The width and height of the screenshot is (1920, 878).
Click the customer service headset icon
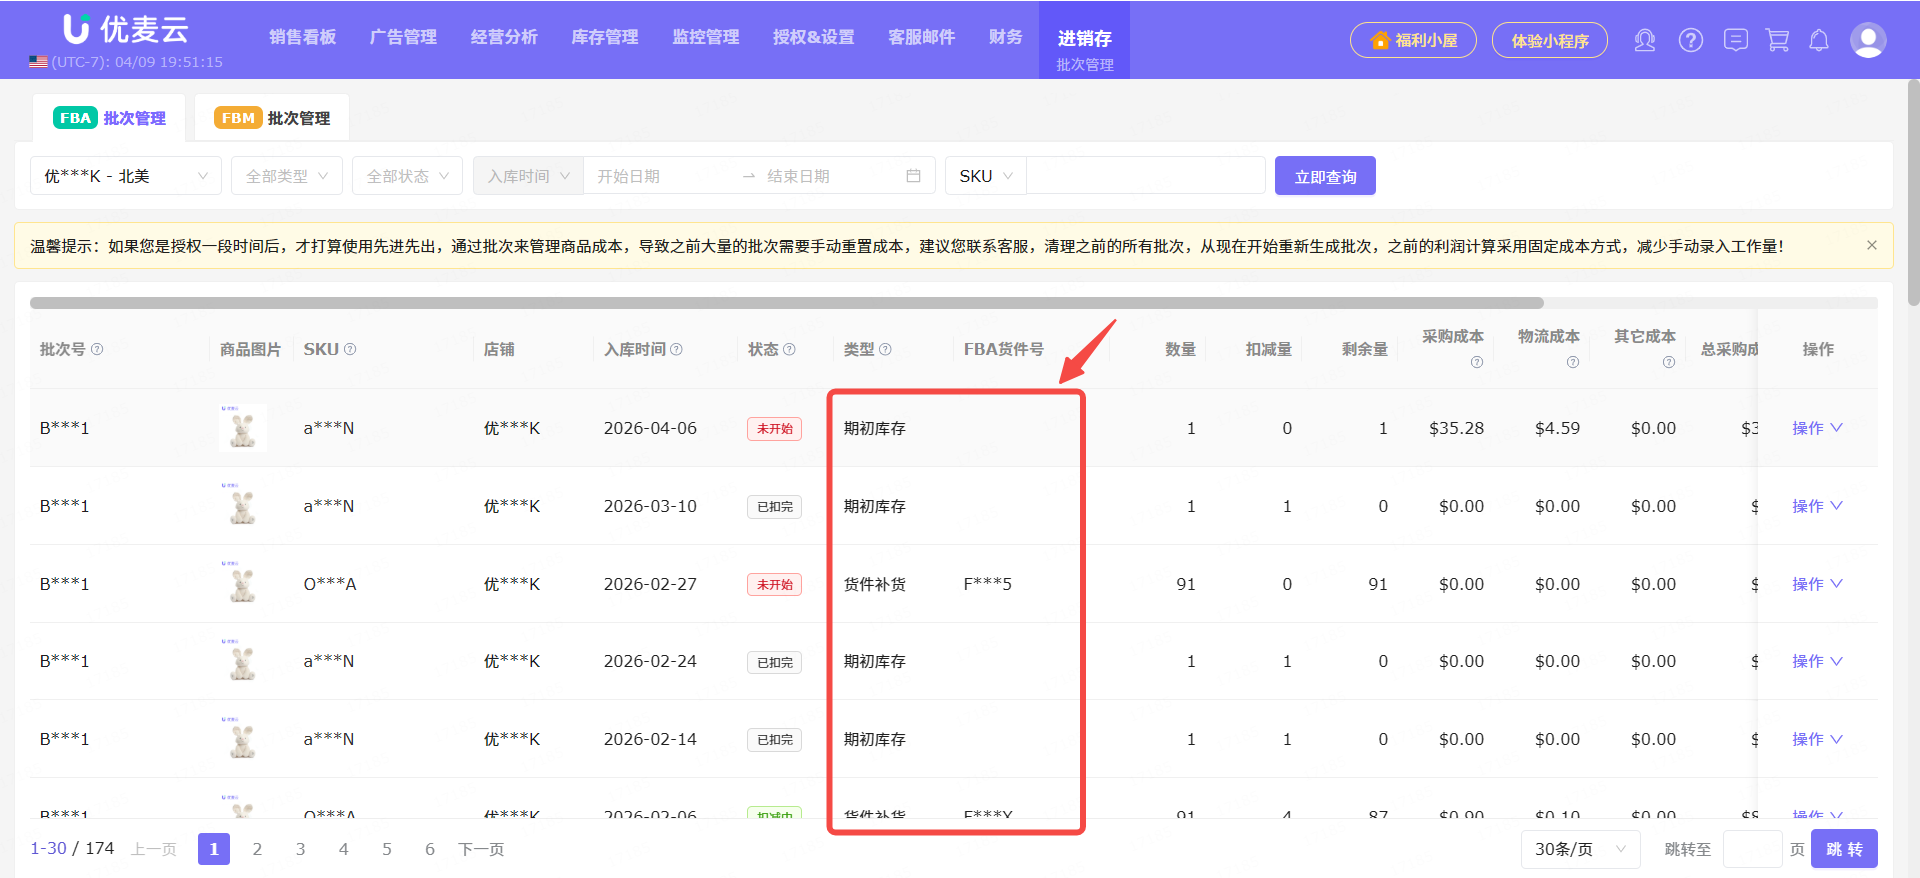(x=1644, y=40)
